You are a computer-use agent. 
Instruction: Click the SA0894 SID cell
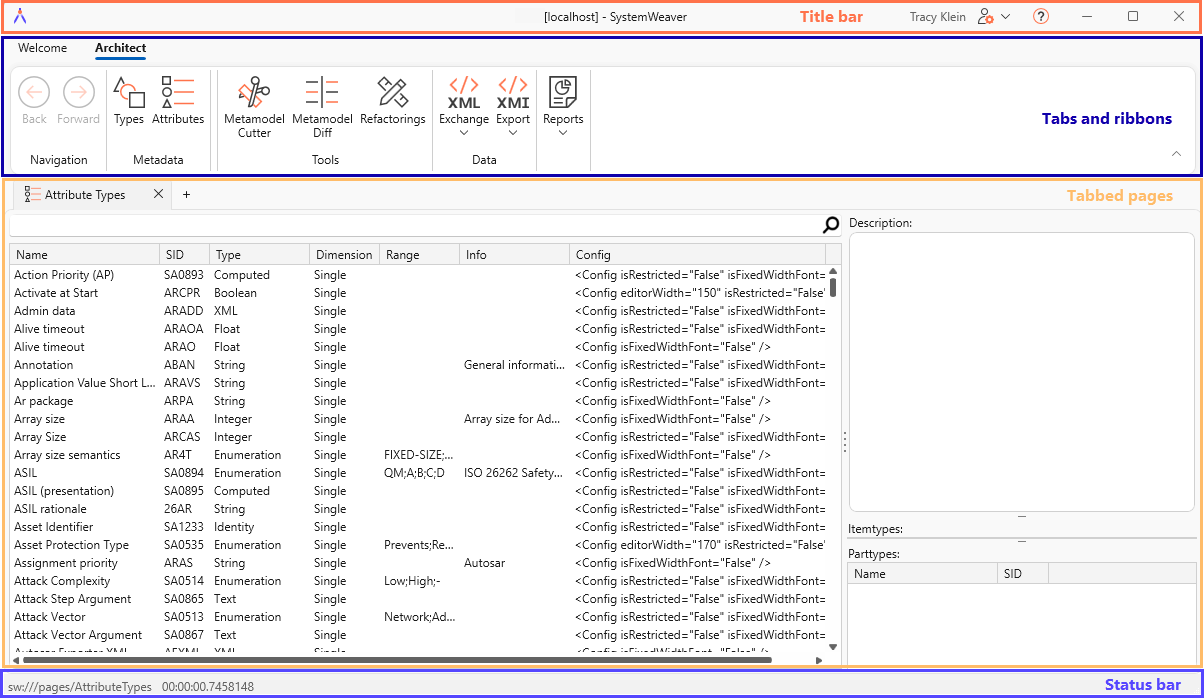(x=184, y=473)
